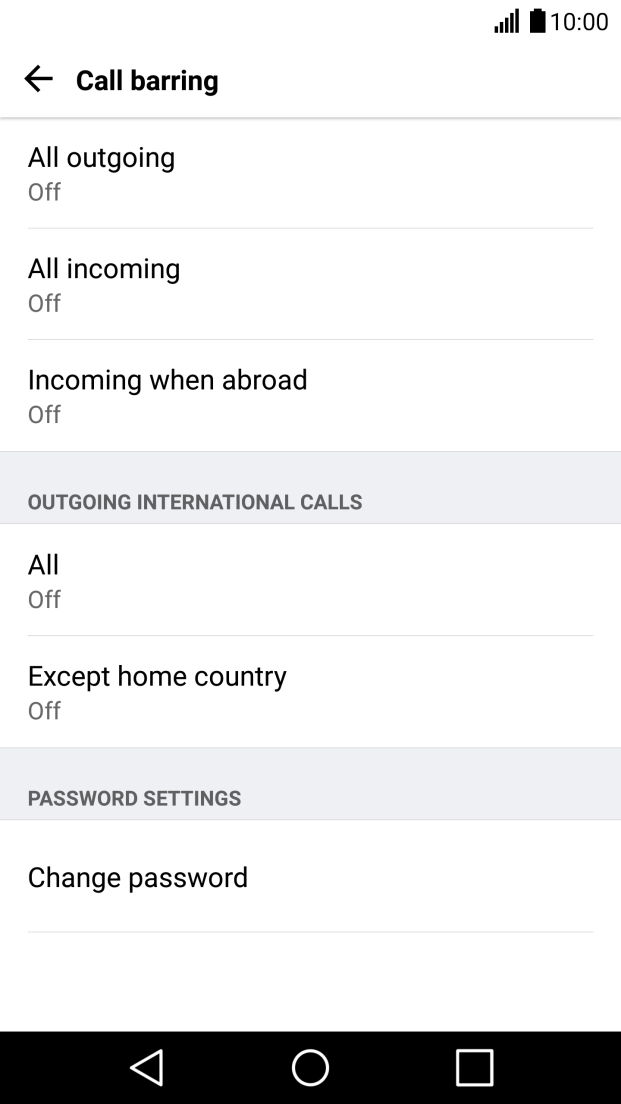Open the Call barring title area
This screenshot has height=1104, width=621.
pos(147,80)
